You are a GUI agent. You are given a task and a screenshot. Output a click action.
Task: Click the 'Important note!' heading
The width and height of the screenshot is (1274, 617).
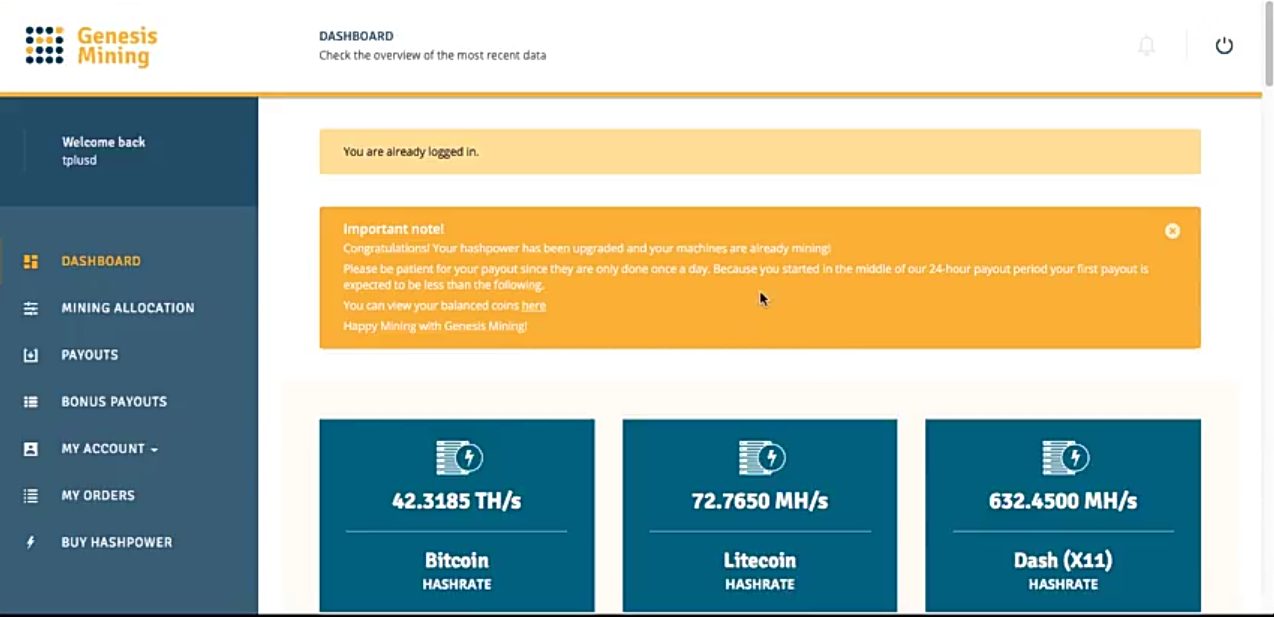coord(394,229)
